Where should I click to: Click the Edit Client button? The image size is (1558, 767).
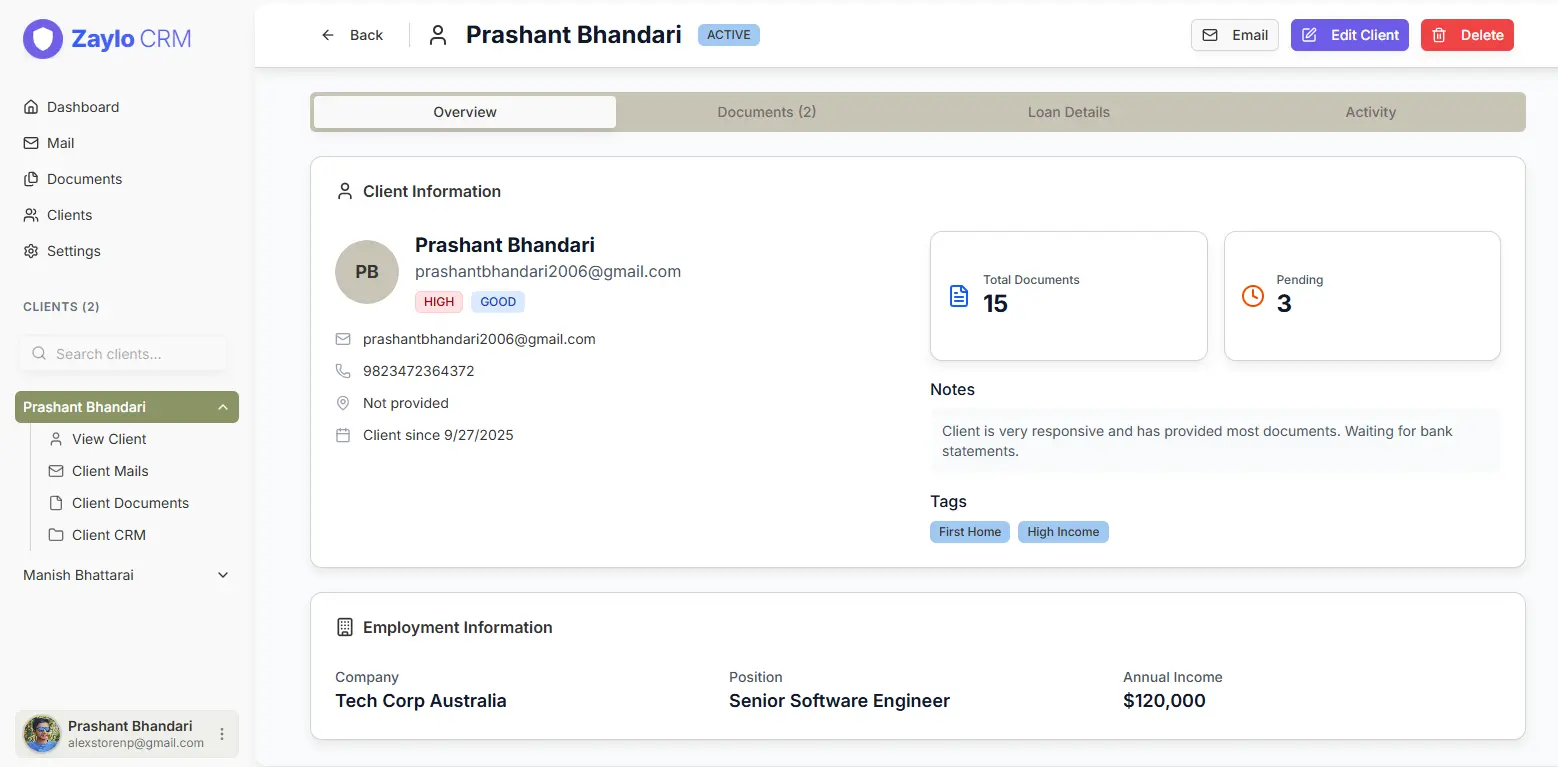(x=1349, y=34)
